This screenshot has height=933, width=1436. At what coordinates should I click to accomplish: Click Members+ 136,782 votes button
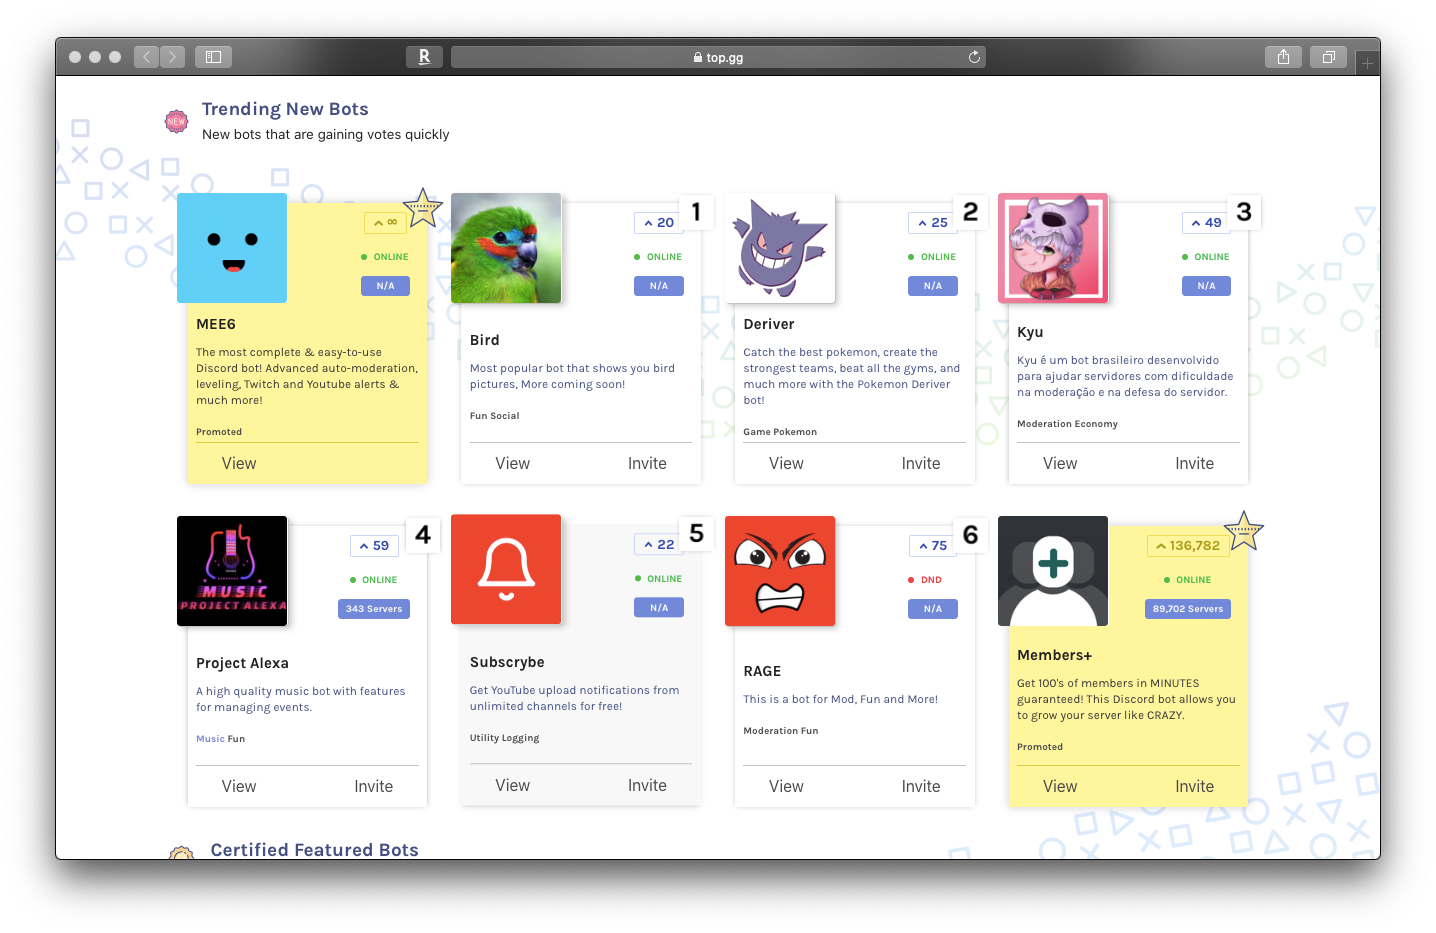point(1188,546)
